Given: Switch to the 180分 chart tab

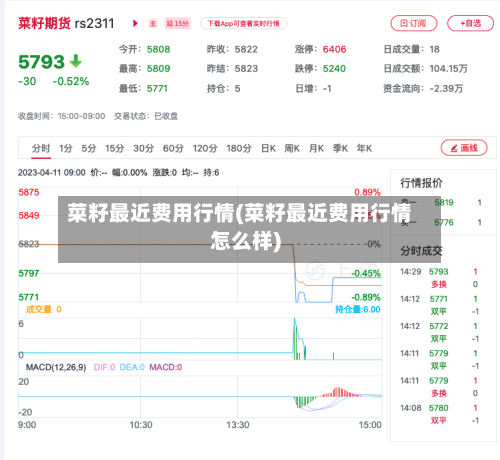Looking at the screenshot, I should point(239,148).
